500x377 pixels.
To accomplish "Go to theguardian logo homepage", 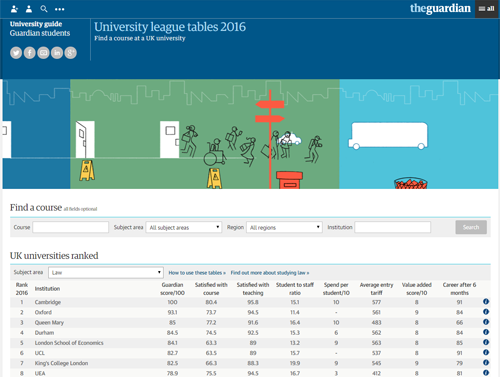I will (x=440, y=8).
